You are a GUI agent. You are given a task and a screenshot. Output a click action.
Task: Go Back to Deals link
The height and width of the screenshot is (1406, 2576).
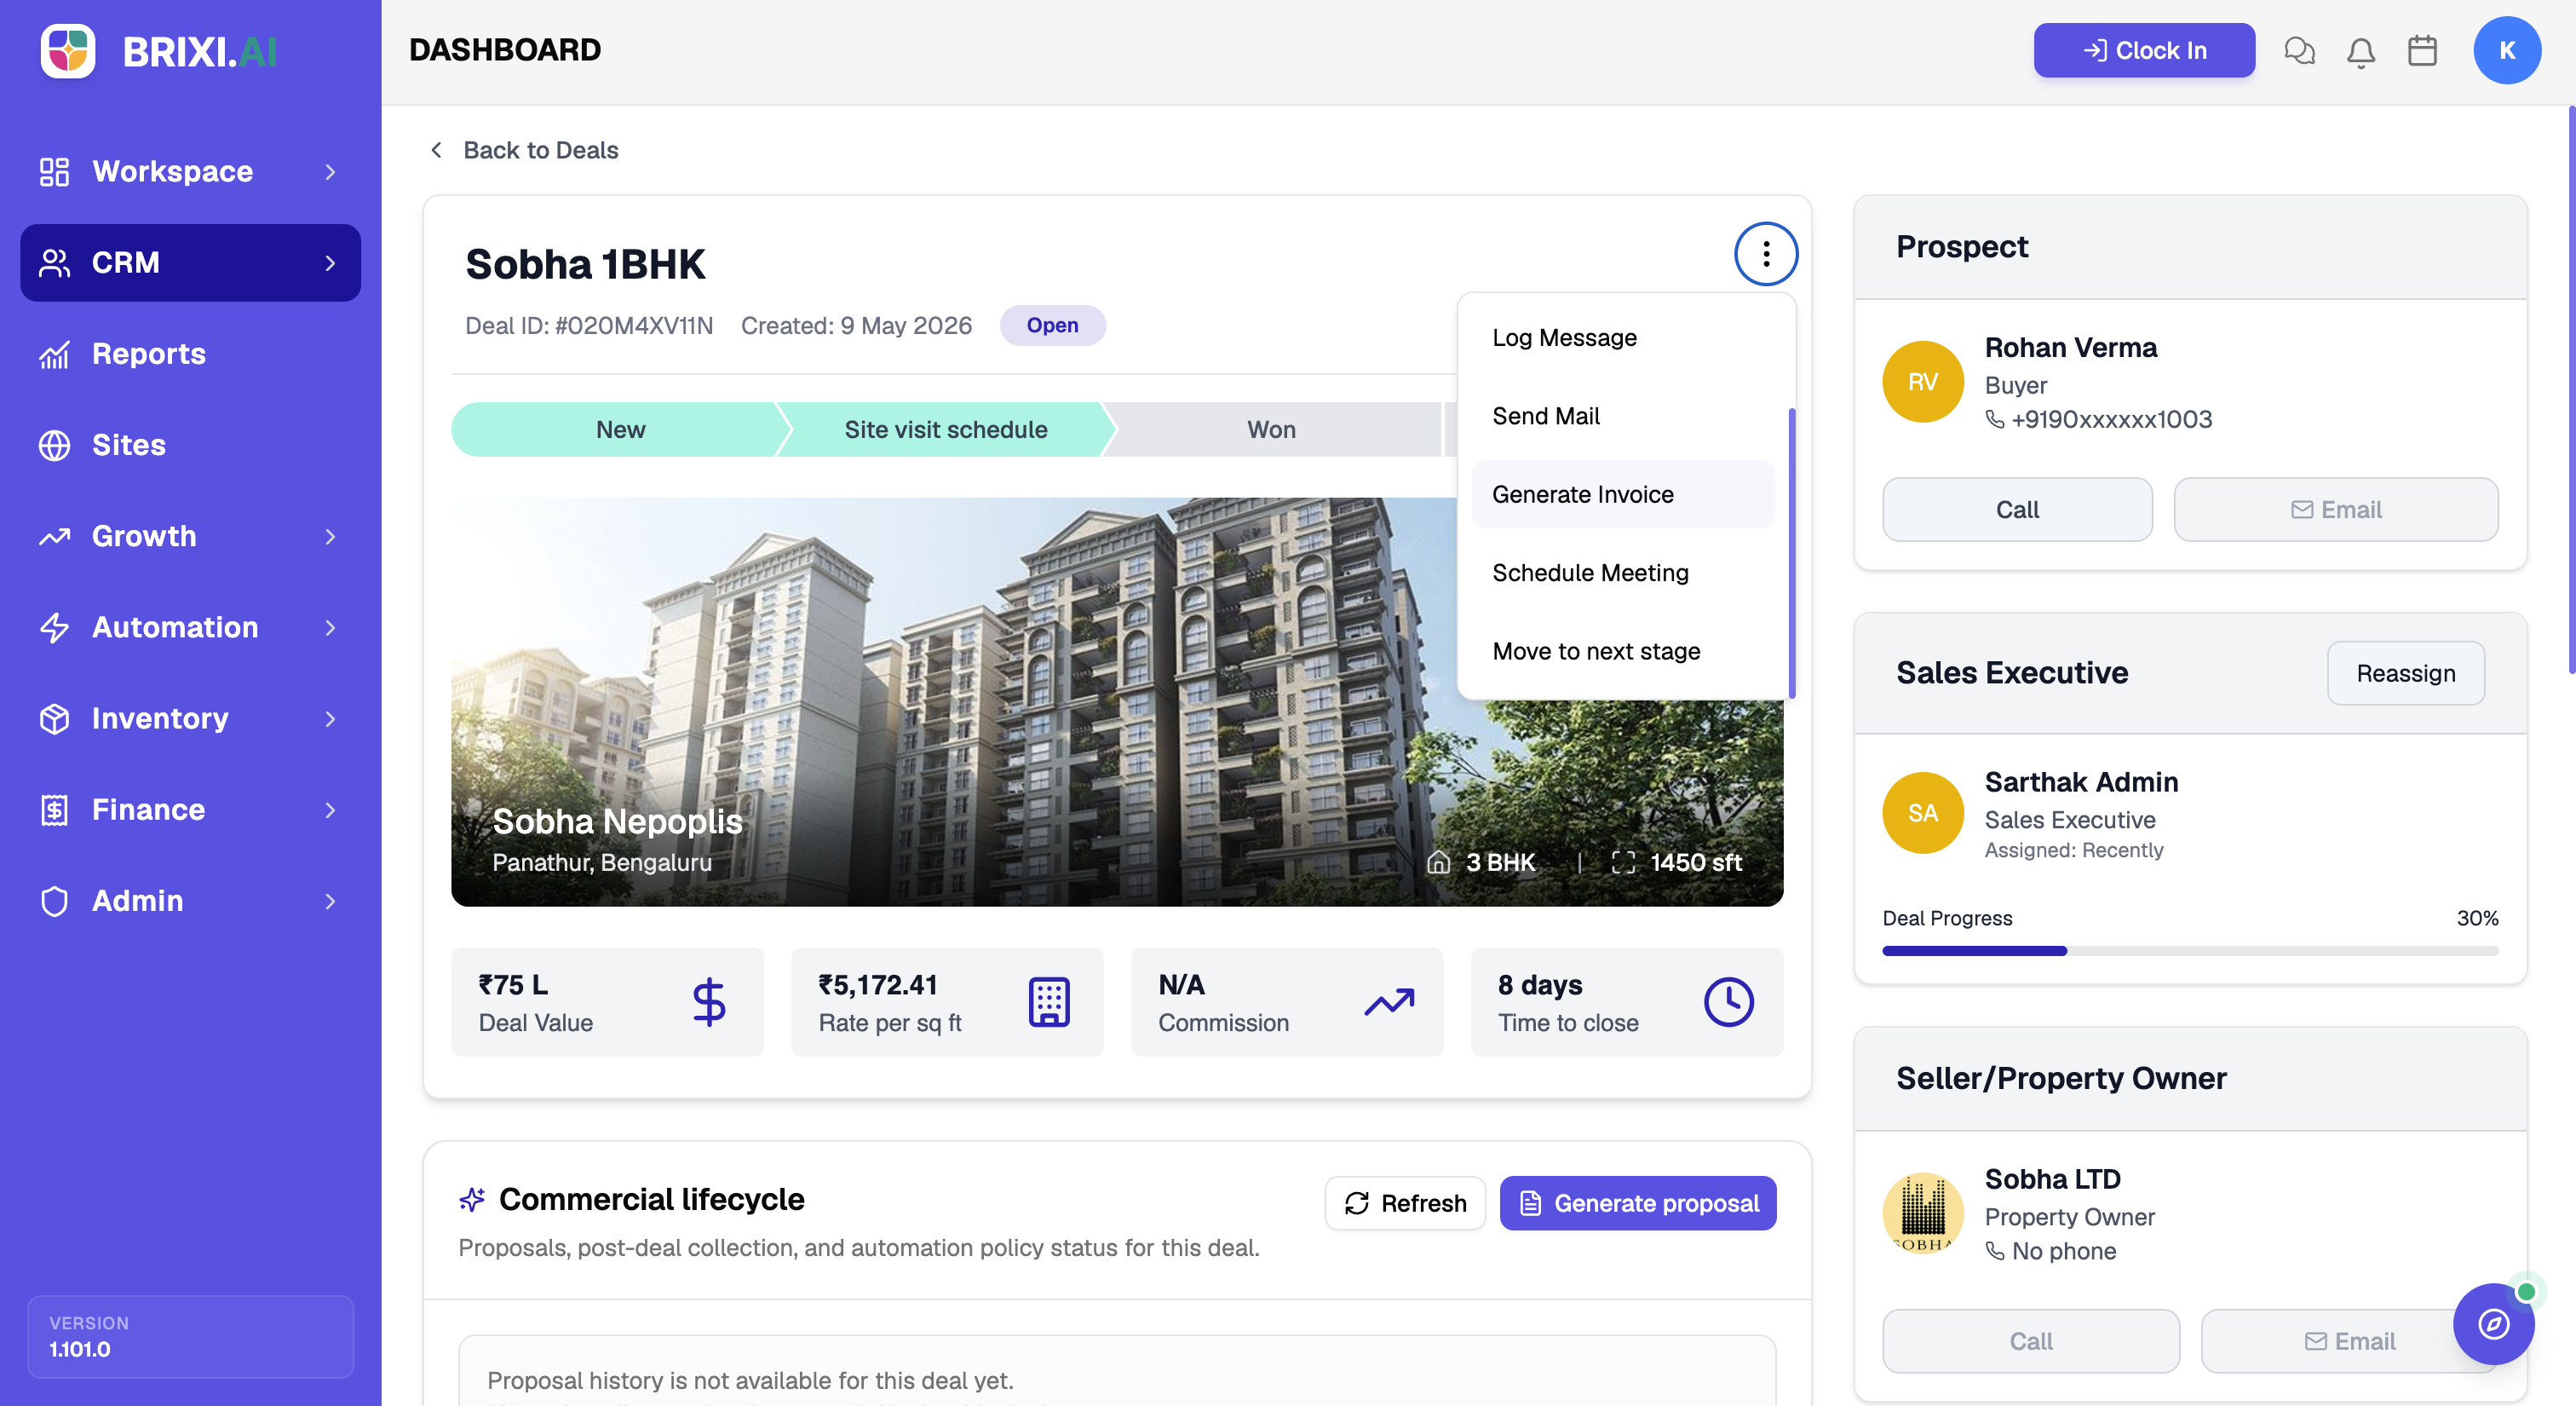click(x=525, y=150)
